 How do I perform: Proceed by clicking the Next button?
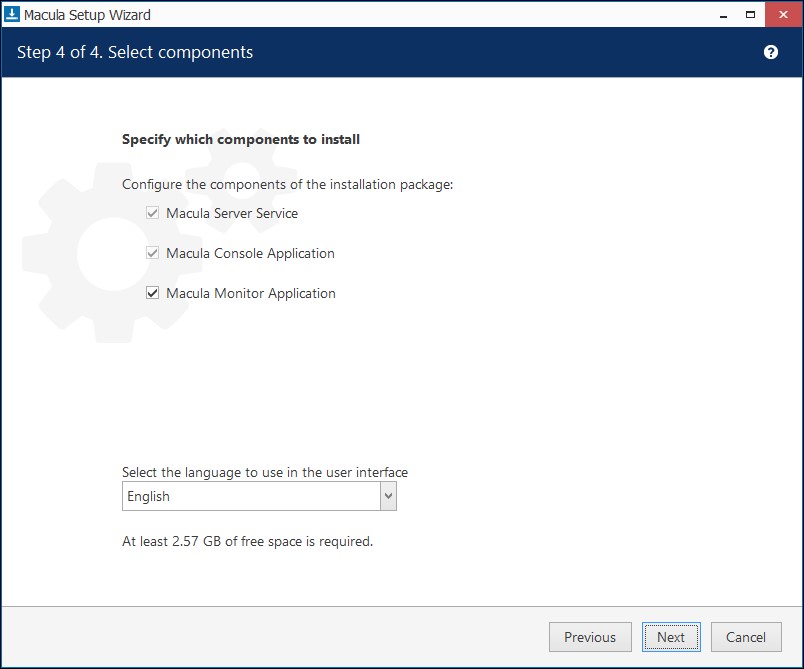(671, 637)
